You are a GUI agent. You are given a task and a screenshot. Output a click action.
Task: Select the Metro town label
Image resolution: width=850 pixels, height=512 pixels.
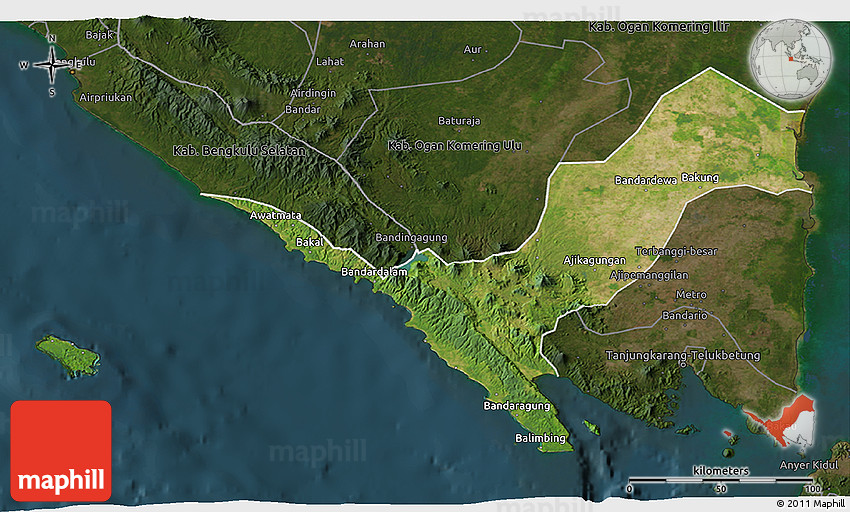coord(691,295)
